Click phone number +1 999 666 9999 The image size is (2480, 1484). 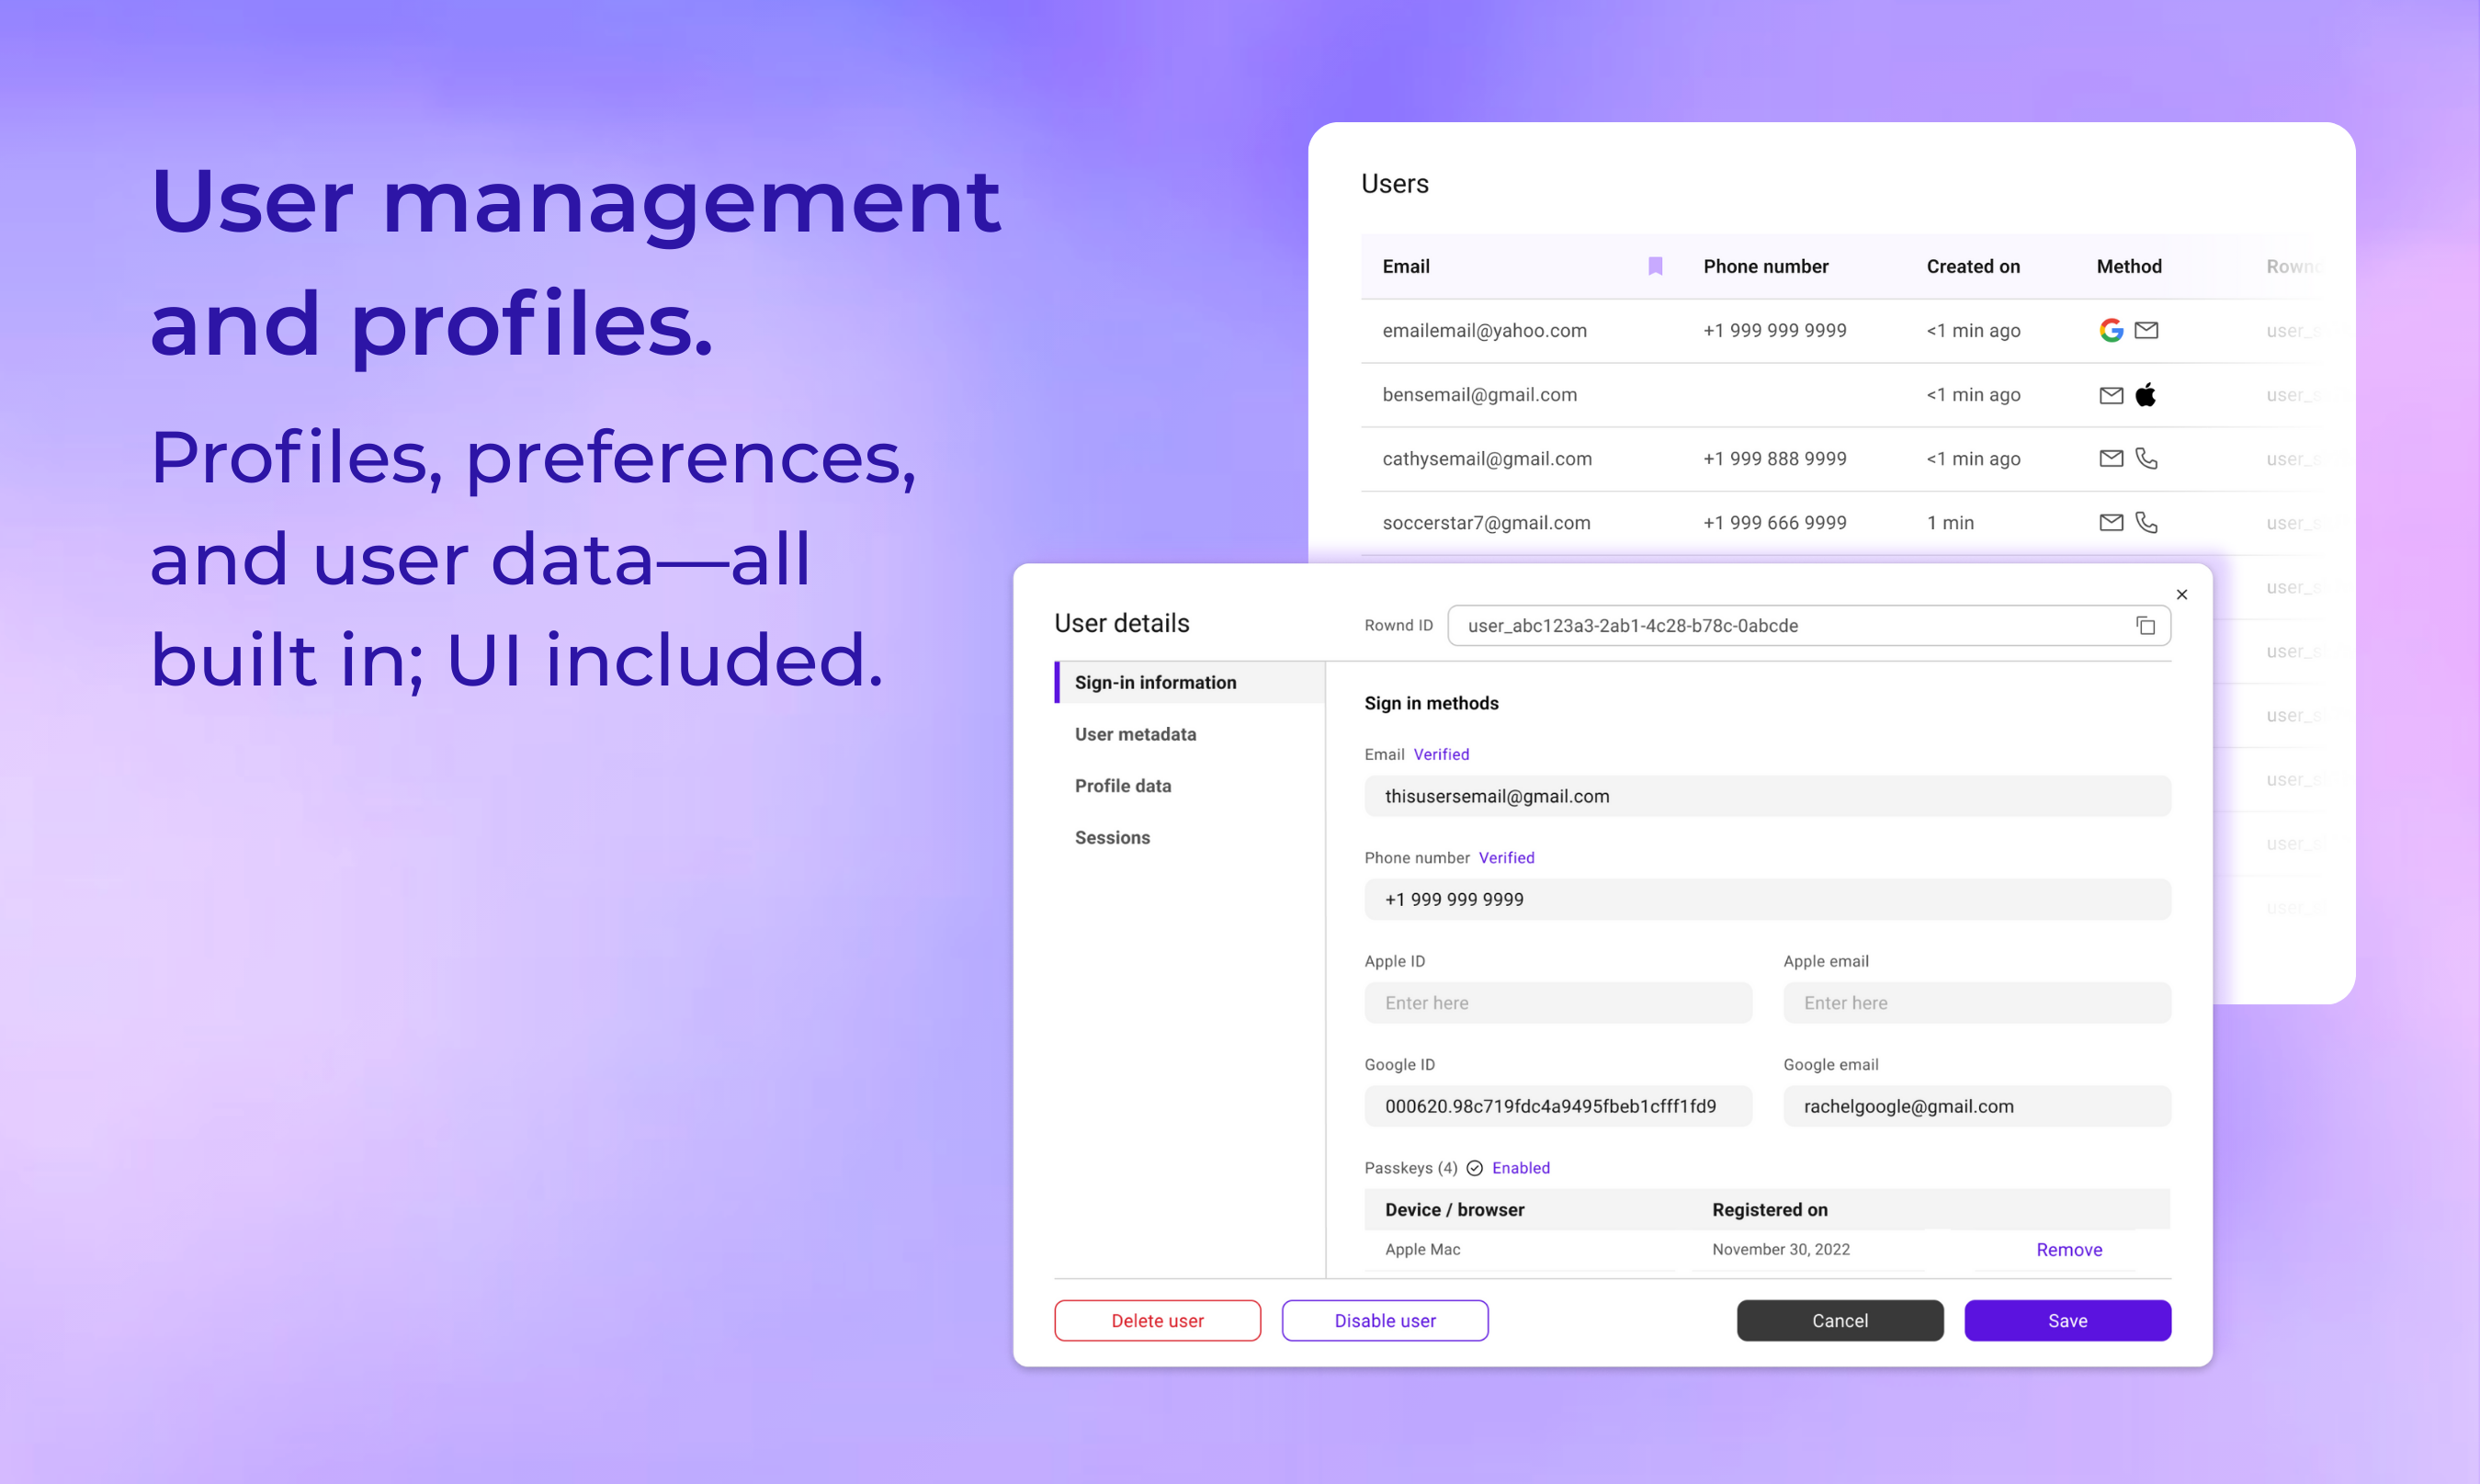[1774, 522]
